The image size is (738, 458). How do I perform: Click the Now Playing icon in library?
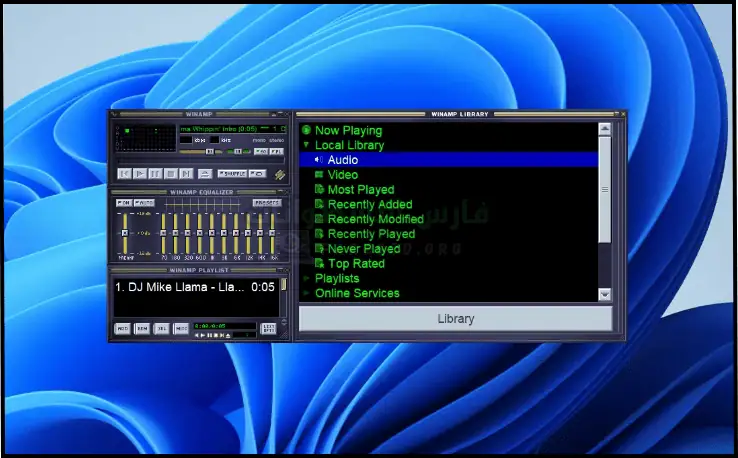pyautogui.click(x=307, y=130)
